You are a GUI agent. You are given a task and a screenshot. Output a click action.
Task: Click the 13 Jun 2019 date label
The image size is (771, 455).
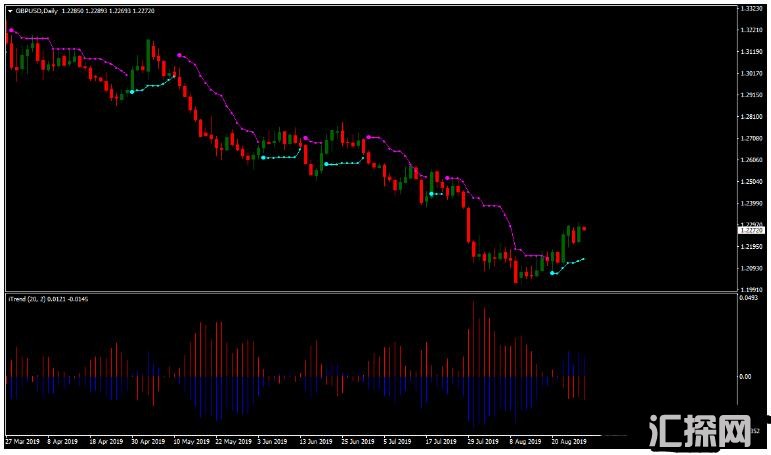coord(316,441)
